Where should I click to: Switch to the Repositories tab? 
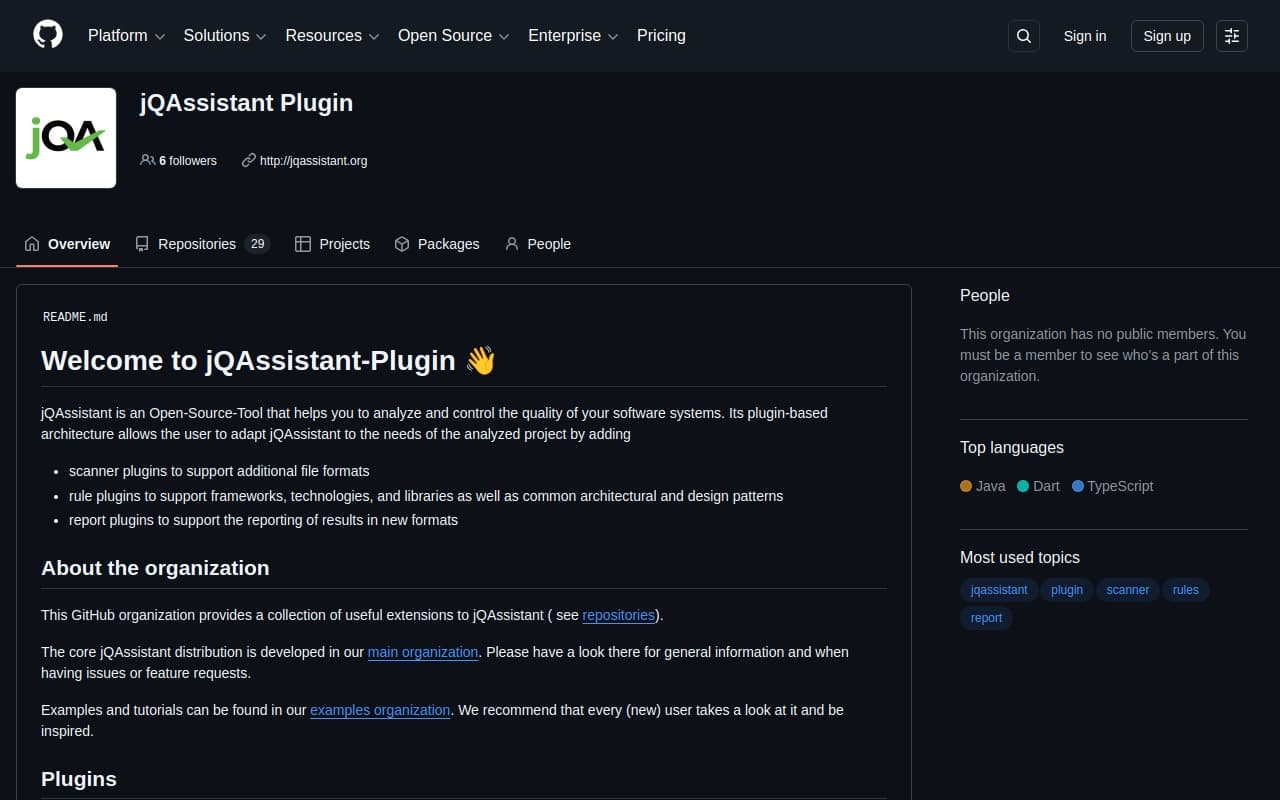point(198,243)
